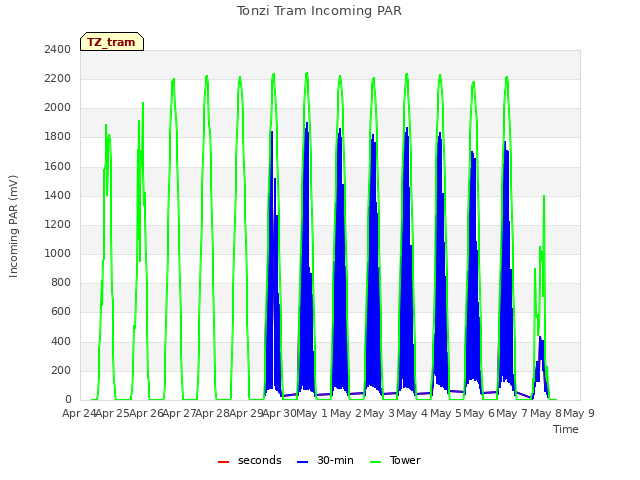Click the TZ_tram annotation label
The width and height of the screenshot is (640, 480).
[x=112, y=42]
